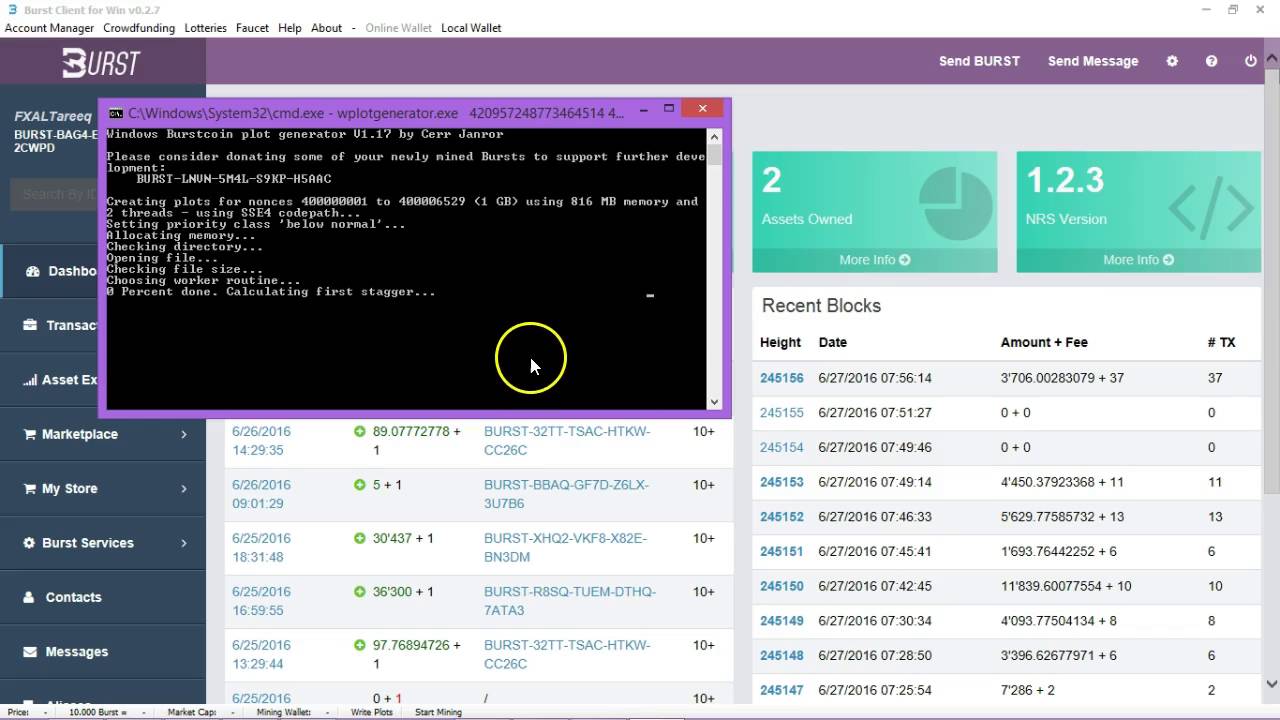Click green plus icon beside 5 + 1
The height and width of the screenshot is (720, 1280).
(x=360, y=485)
